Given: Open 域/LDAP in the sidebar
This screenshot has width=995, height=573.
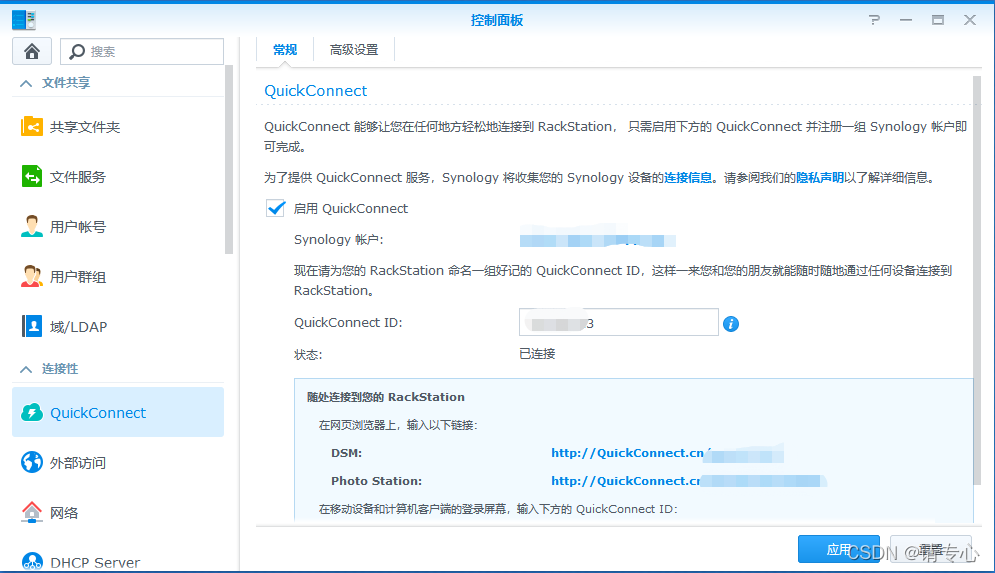Looking at the screenshot, I should [x=118, y=326].
